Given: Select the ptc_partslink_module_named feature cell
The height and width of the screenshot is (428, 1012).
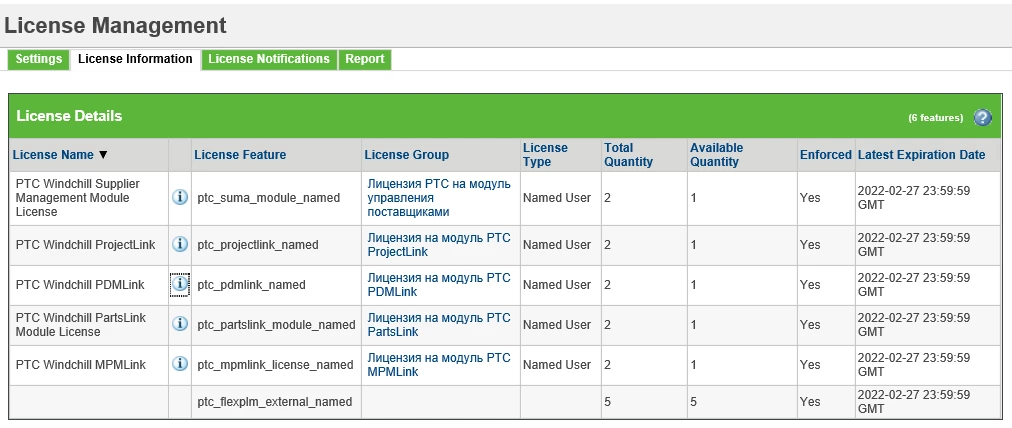Looking at the screenshot, I should click(x=276, y=325).
